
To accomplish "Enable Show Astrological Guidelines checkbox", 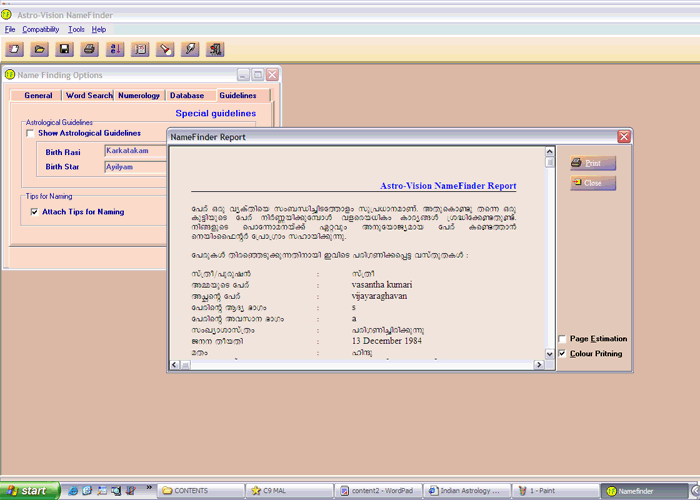I will click(30, 133).
